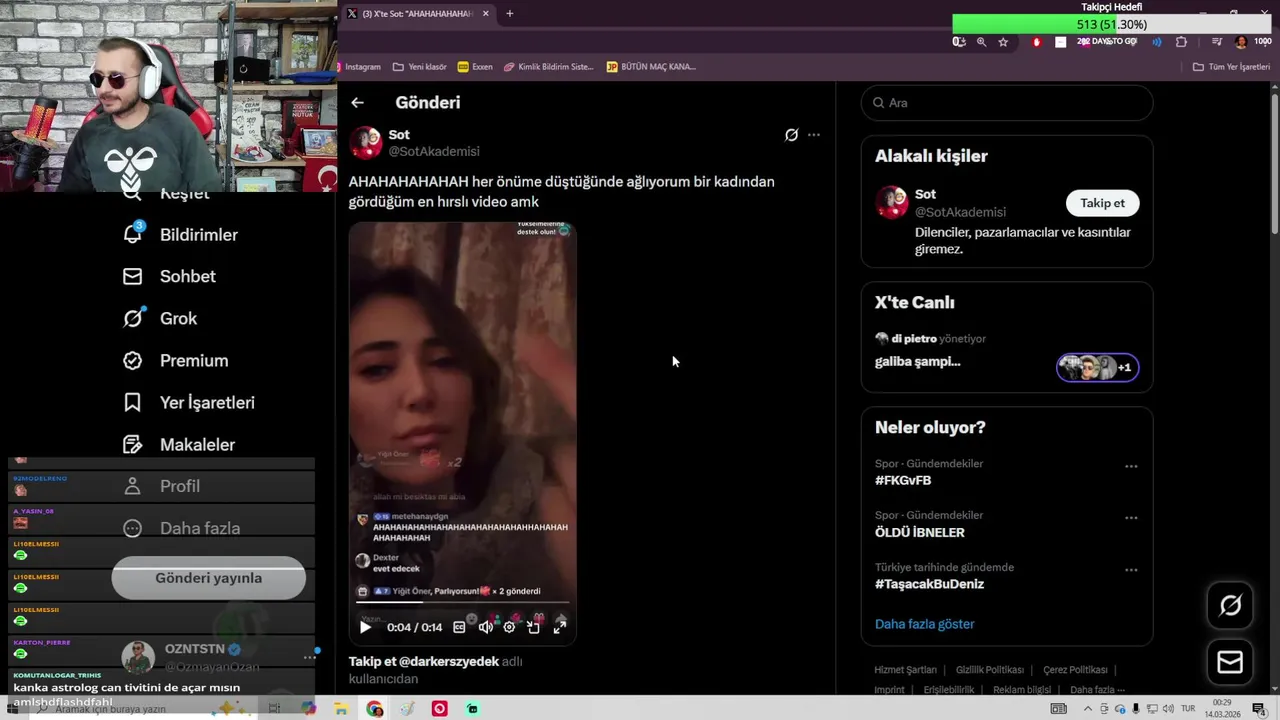Image resolution: width=1280 pixels, height=720 pixels.
Task: Open the #TaşacakBuDeniz trend
Action: (x=929, y=584)
